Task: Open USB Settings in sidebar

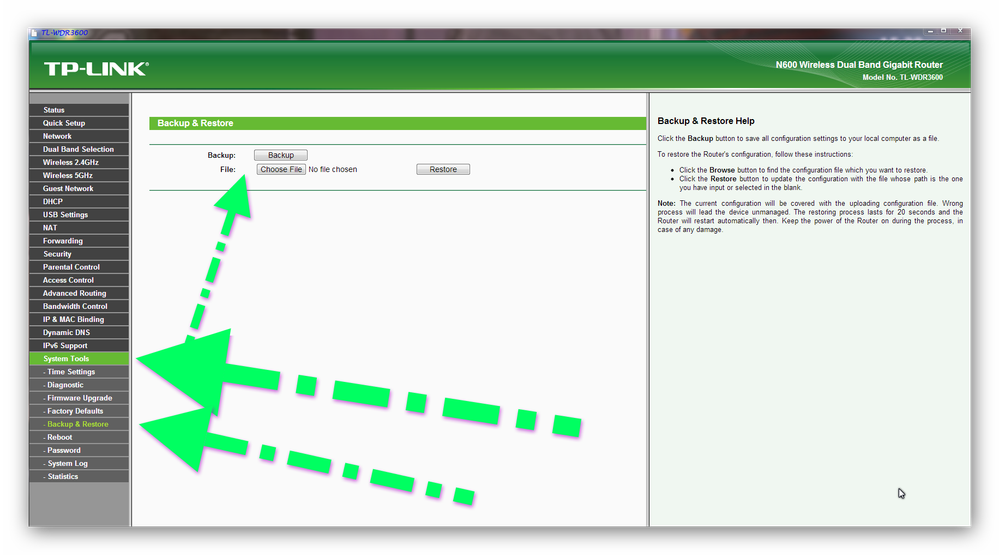Action: tap(66, 214)
